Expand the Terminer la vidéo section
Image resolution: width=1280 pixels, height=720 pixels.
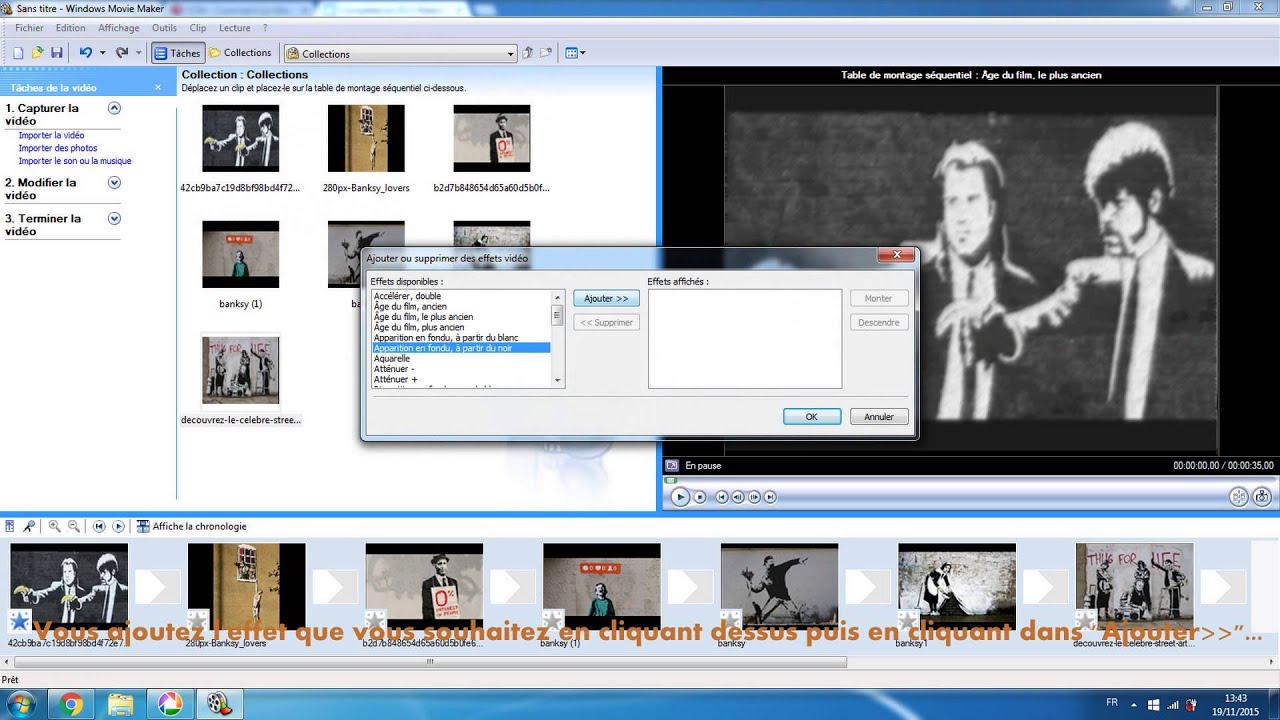[114, 218]
